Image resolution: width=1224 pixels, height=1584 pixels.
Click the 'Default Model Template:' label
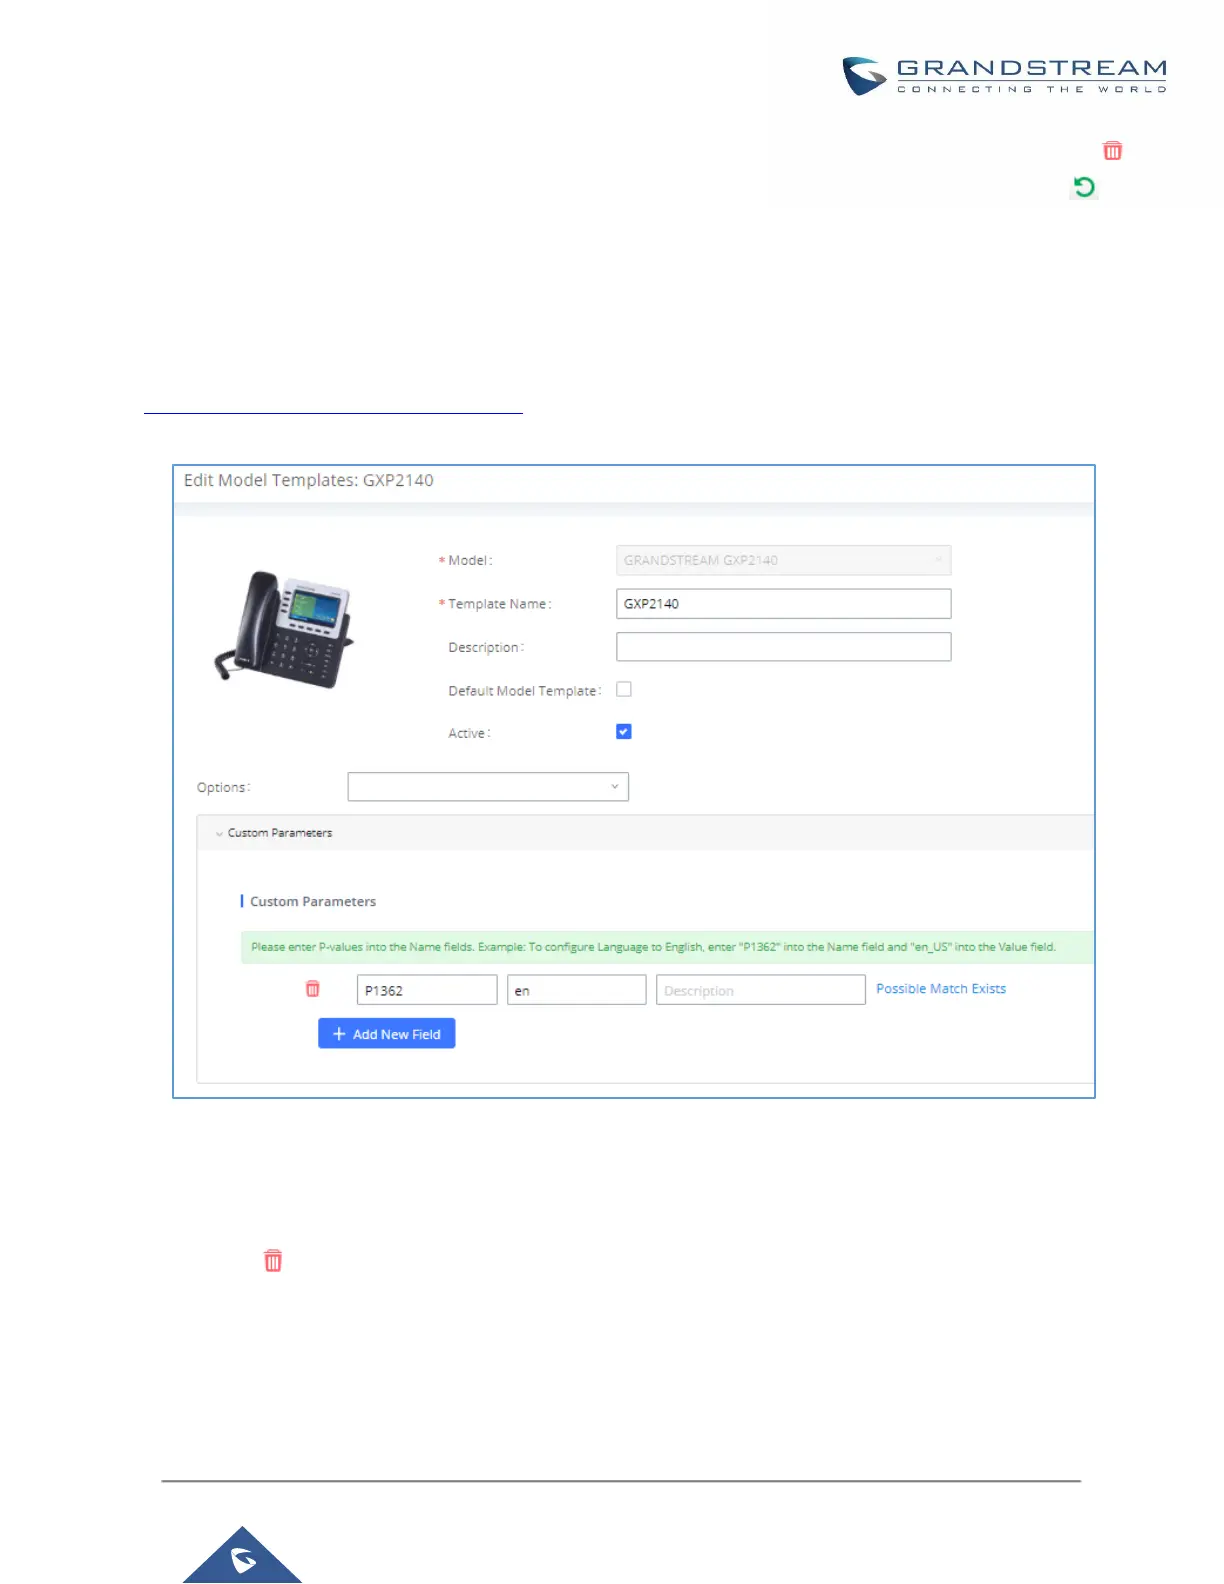525,691
